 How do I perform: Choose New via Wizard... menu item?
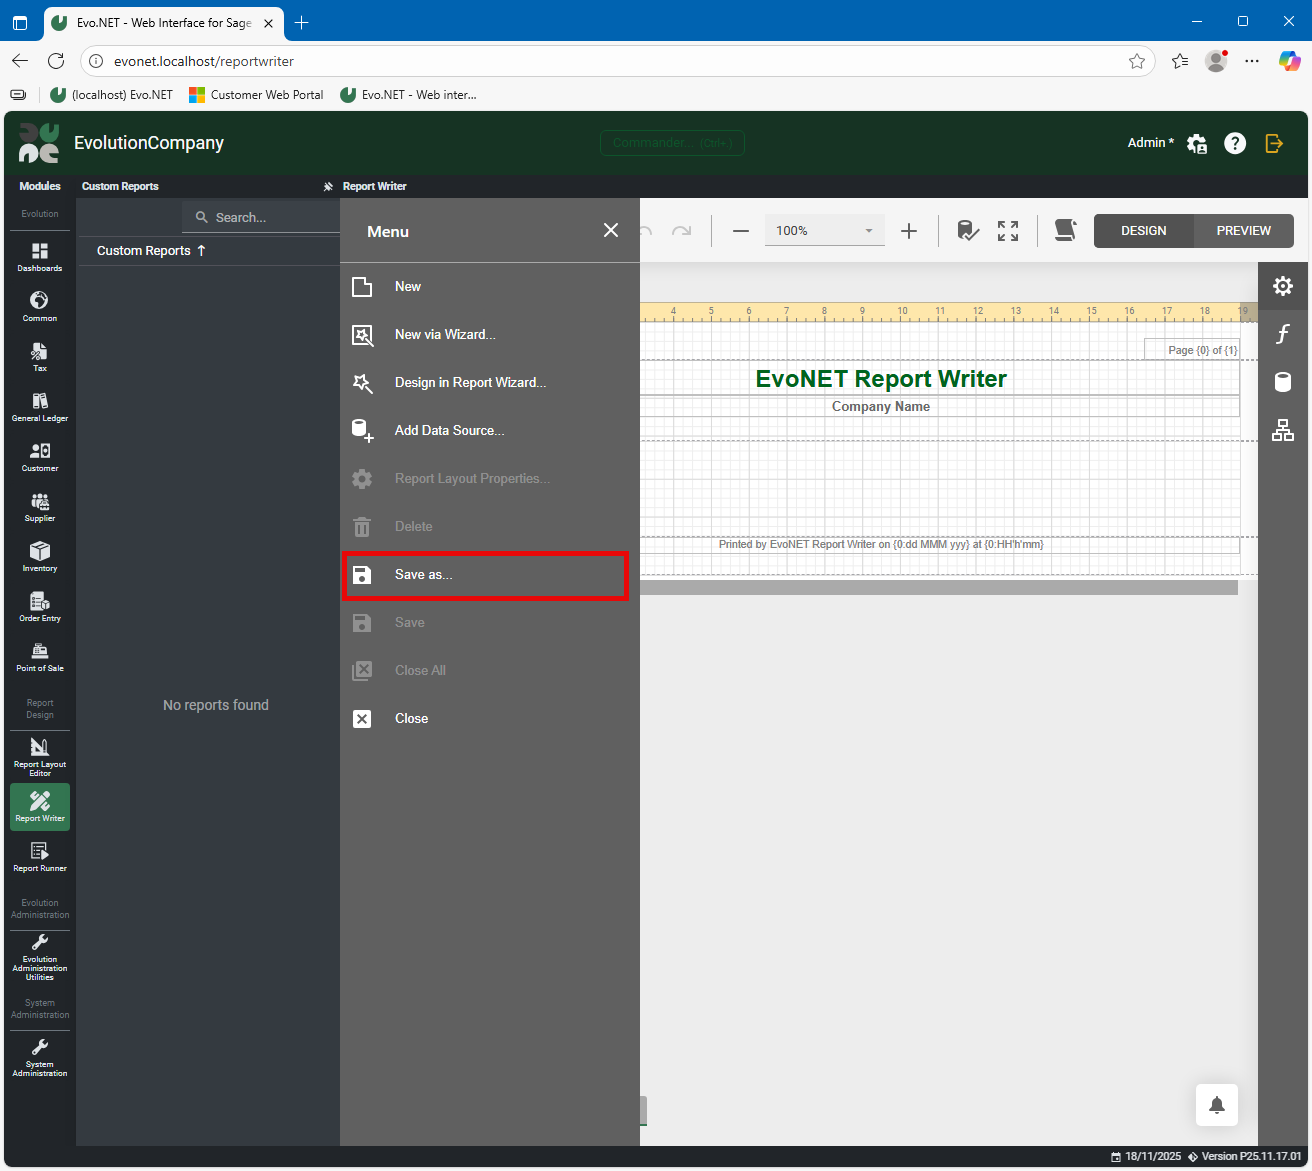click(444, 335)
